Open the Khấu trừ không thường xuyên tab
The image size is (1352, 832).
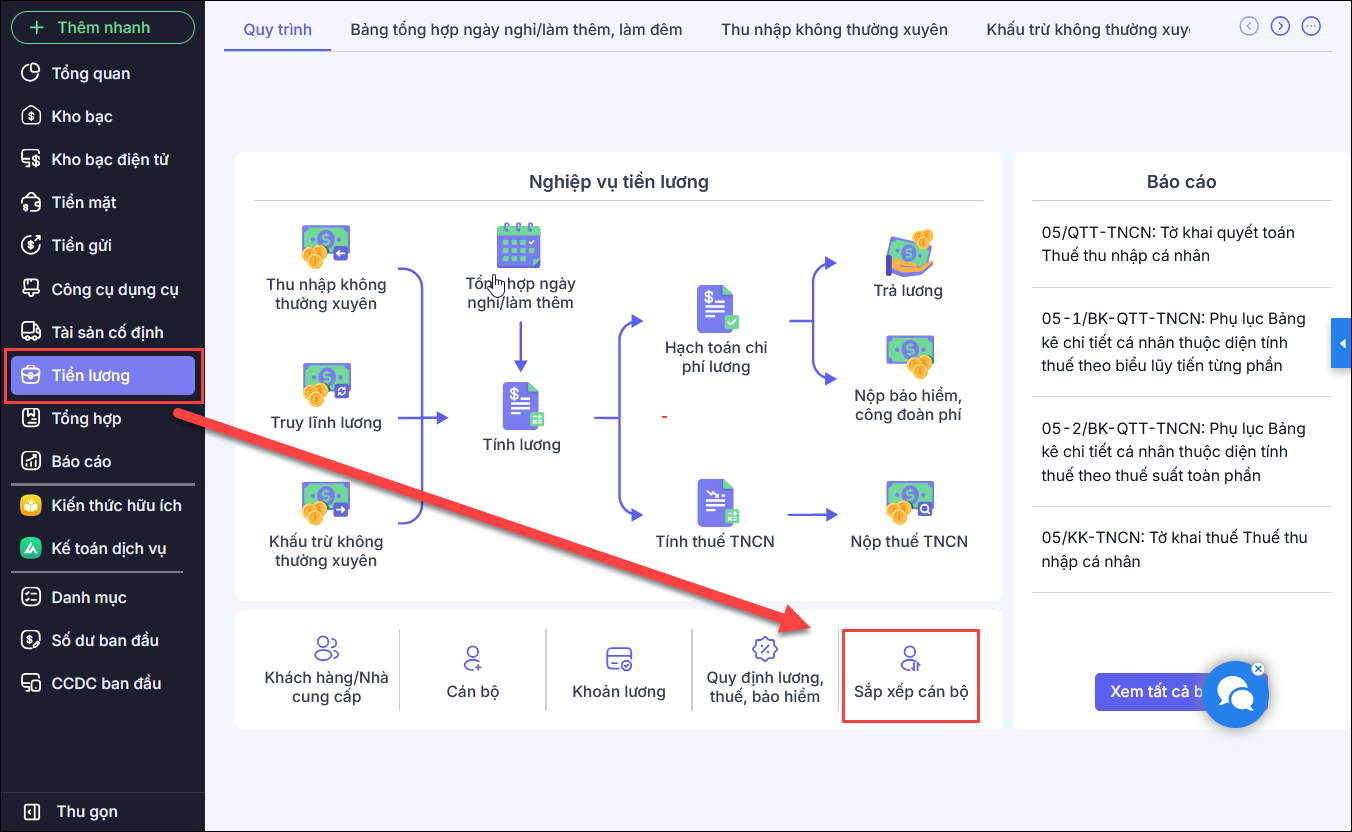click(1088, 29)
